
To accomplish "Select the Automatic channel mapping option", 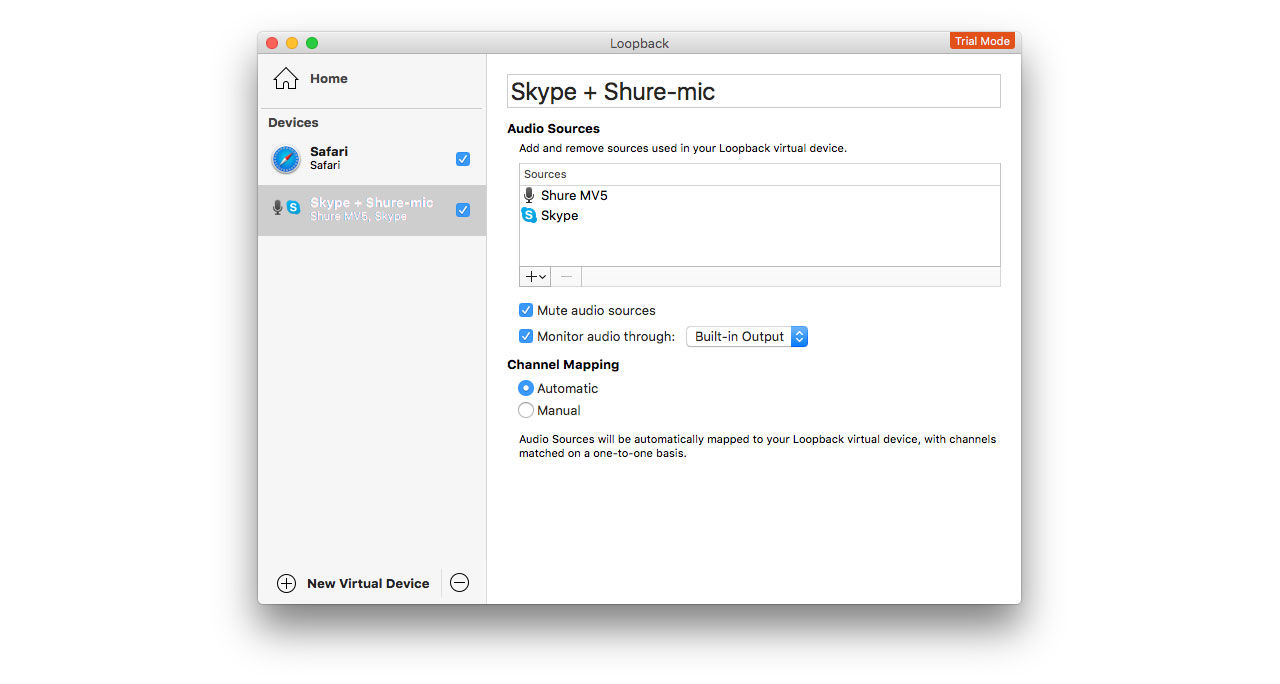I will pyautogui.click(x=526, y=389).
